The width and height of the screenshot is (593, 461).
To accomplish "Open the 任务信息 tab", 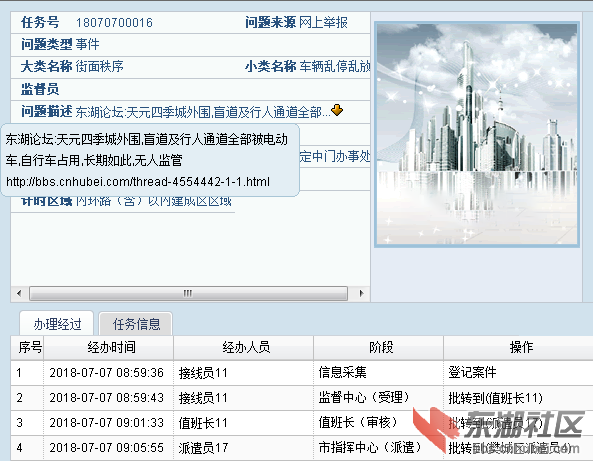I will click(x=136, y=324).
